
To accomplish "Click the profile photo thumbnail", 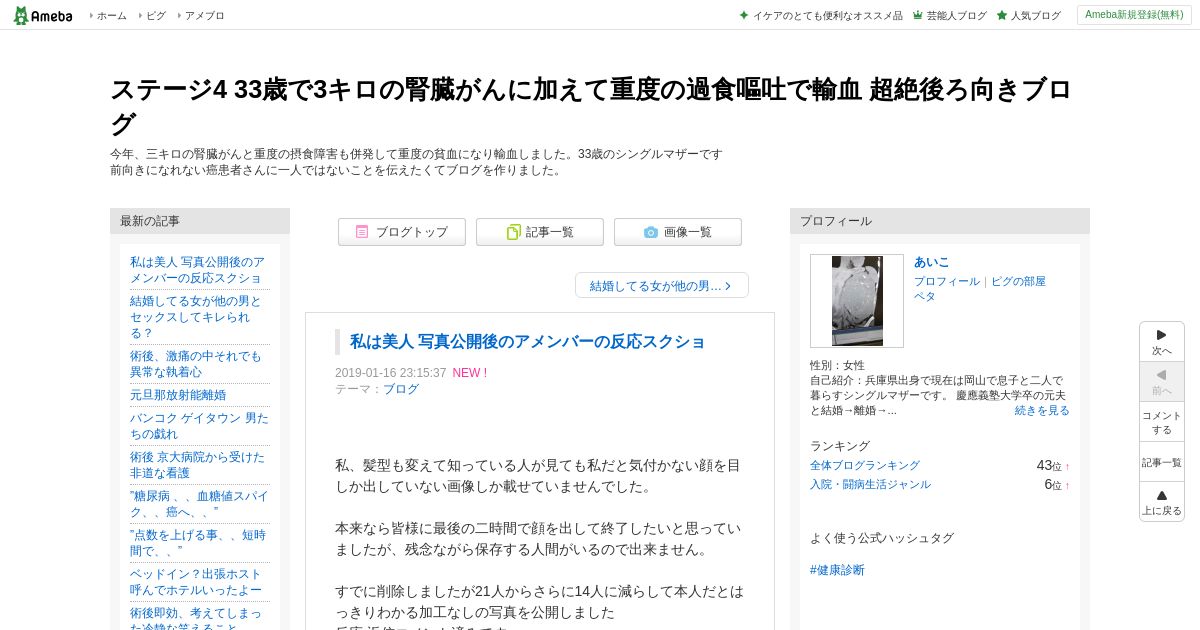I will tap(857, 301).
